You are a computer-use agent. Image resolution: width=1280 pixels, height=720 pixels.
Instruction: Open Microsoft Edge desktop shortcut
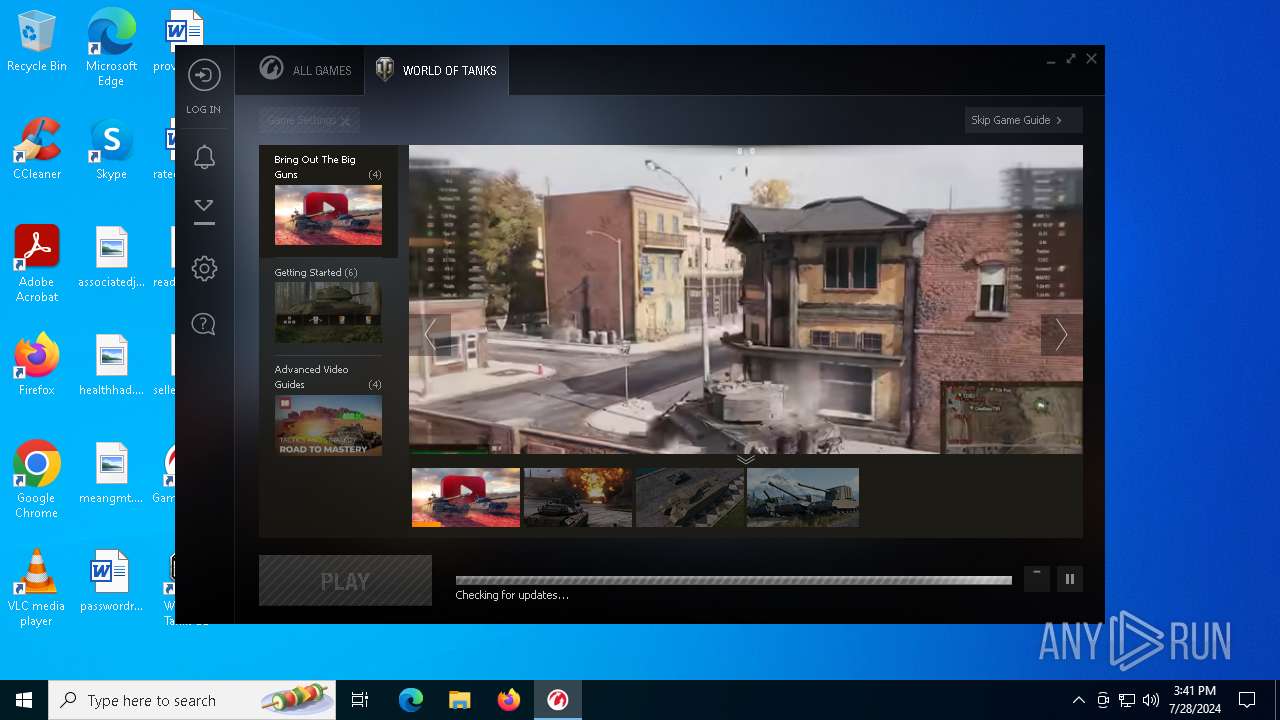pos(111,47)
